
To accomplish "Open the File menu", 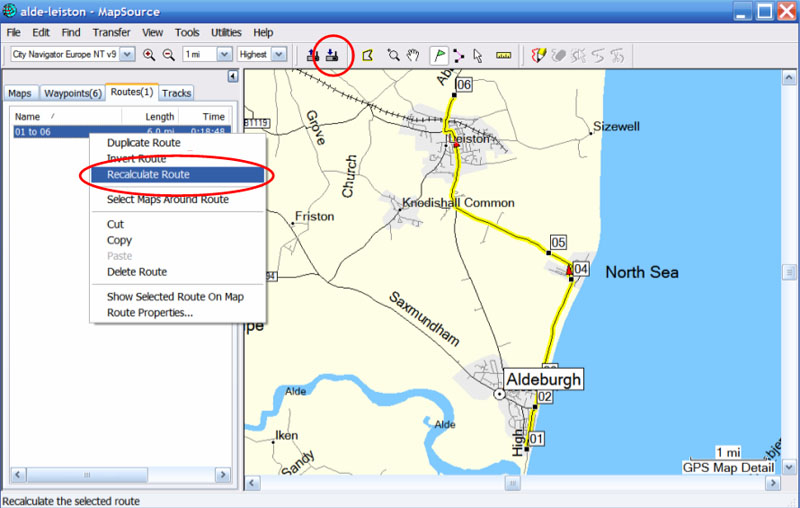I will click(13, 33).
